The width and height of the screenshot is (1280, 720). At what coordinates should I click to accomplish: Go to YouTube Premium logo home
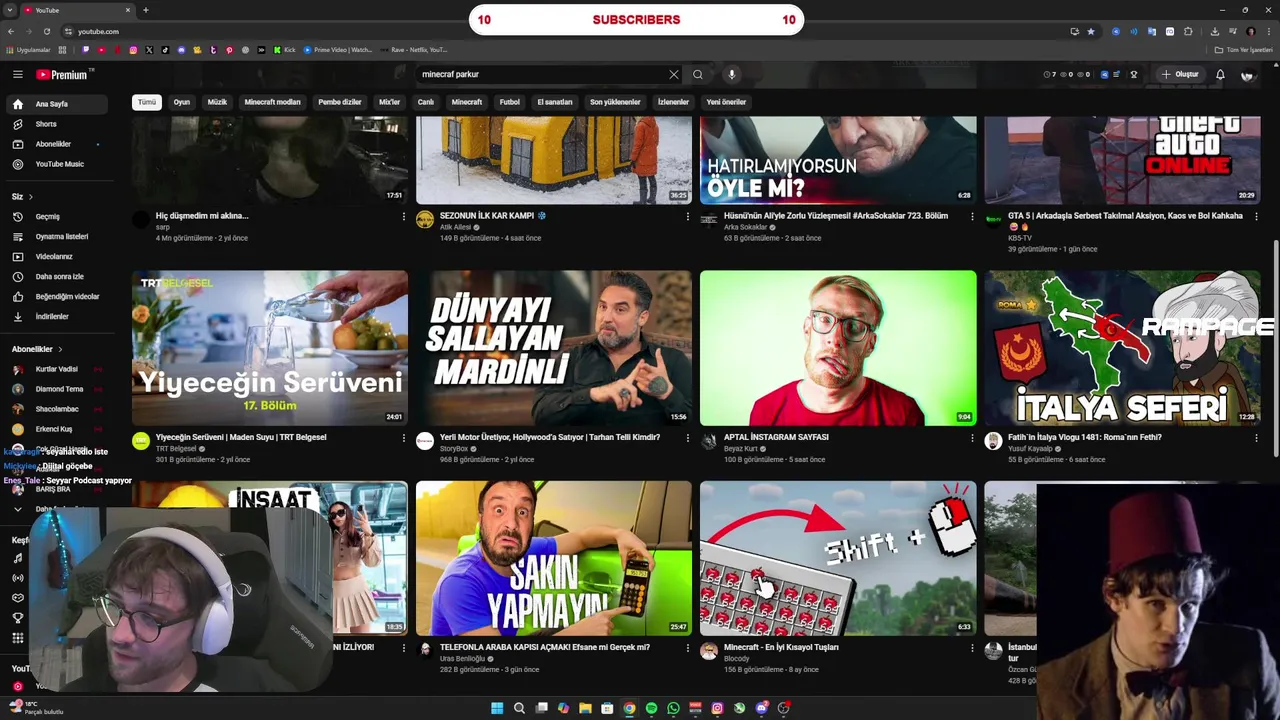(x=62, y=74)
